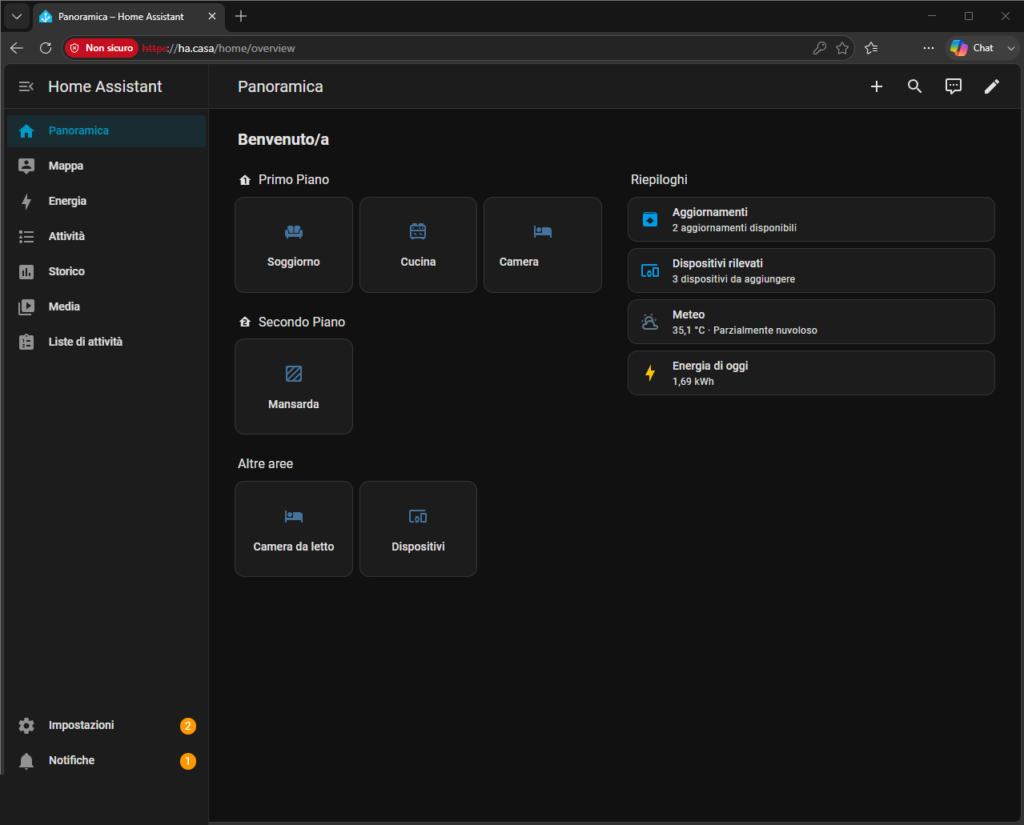Click the Primo Piano floor icon
This screenshot has height=825, width=1024.
coord(245,180)
